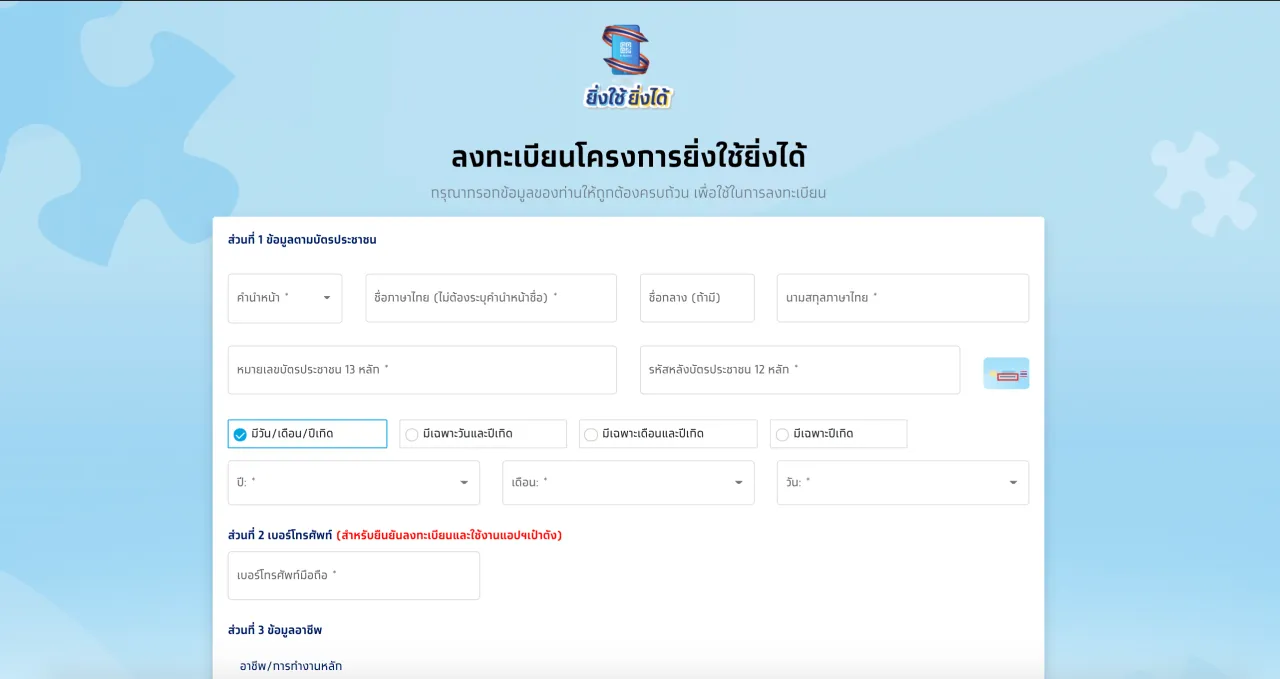Open the คำนำหน้า title dropdown
Viewport: 1280px width, 679px height.
pos(285,298)
